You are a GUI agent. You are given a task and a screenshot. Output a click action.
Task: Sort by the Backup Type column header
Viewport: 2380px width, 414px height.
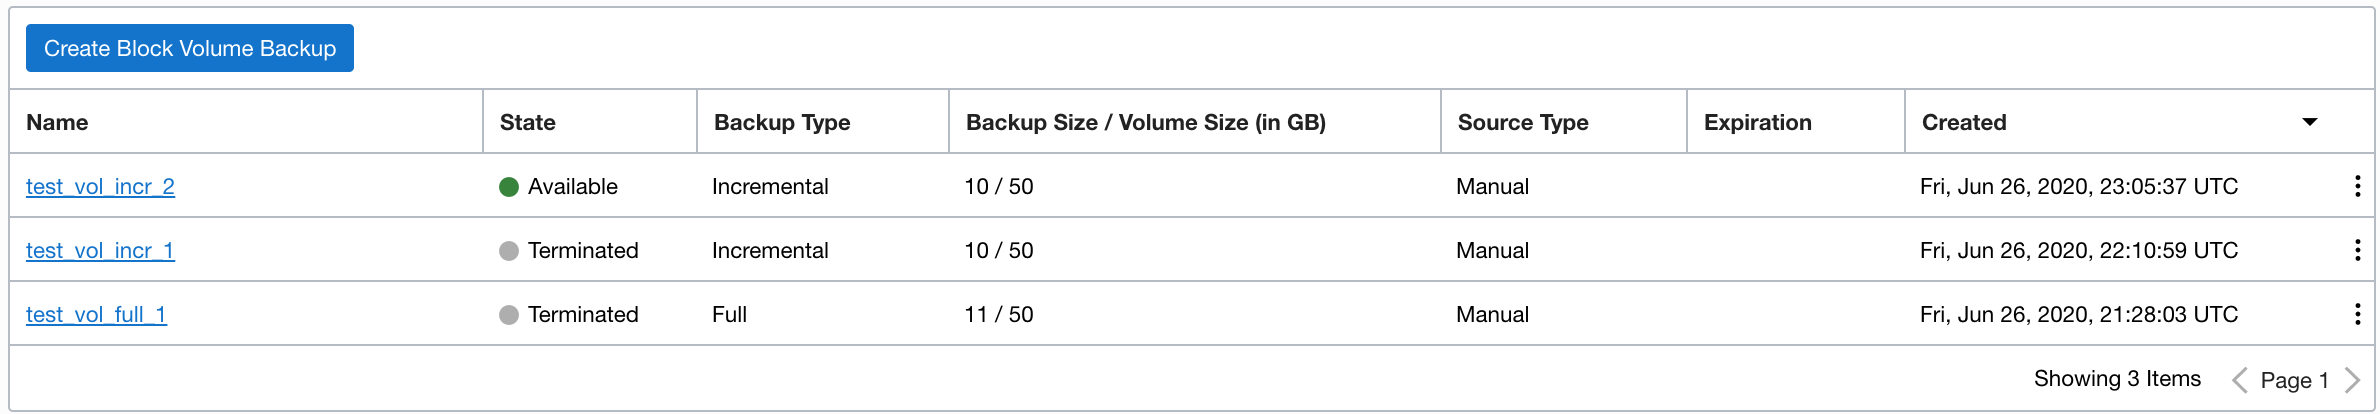(x=782, y=122)
